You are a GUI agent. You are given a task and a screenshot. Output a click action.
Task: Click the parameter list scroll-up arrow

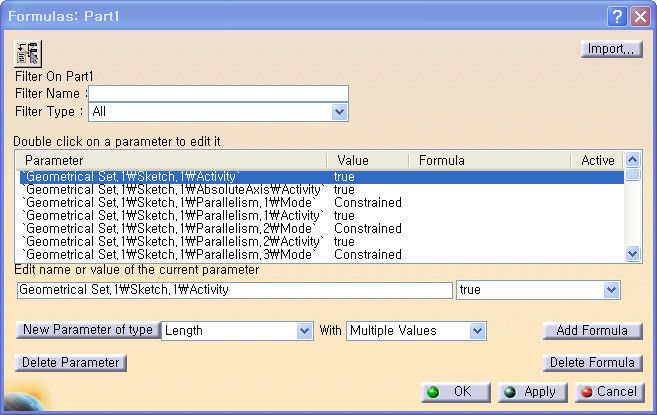tap(633, 160)
